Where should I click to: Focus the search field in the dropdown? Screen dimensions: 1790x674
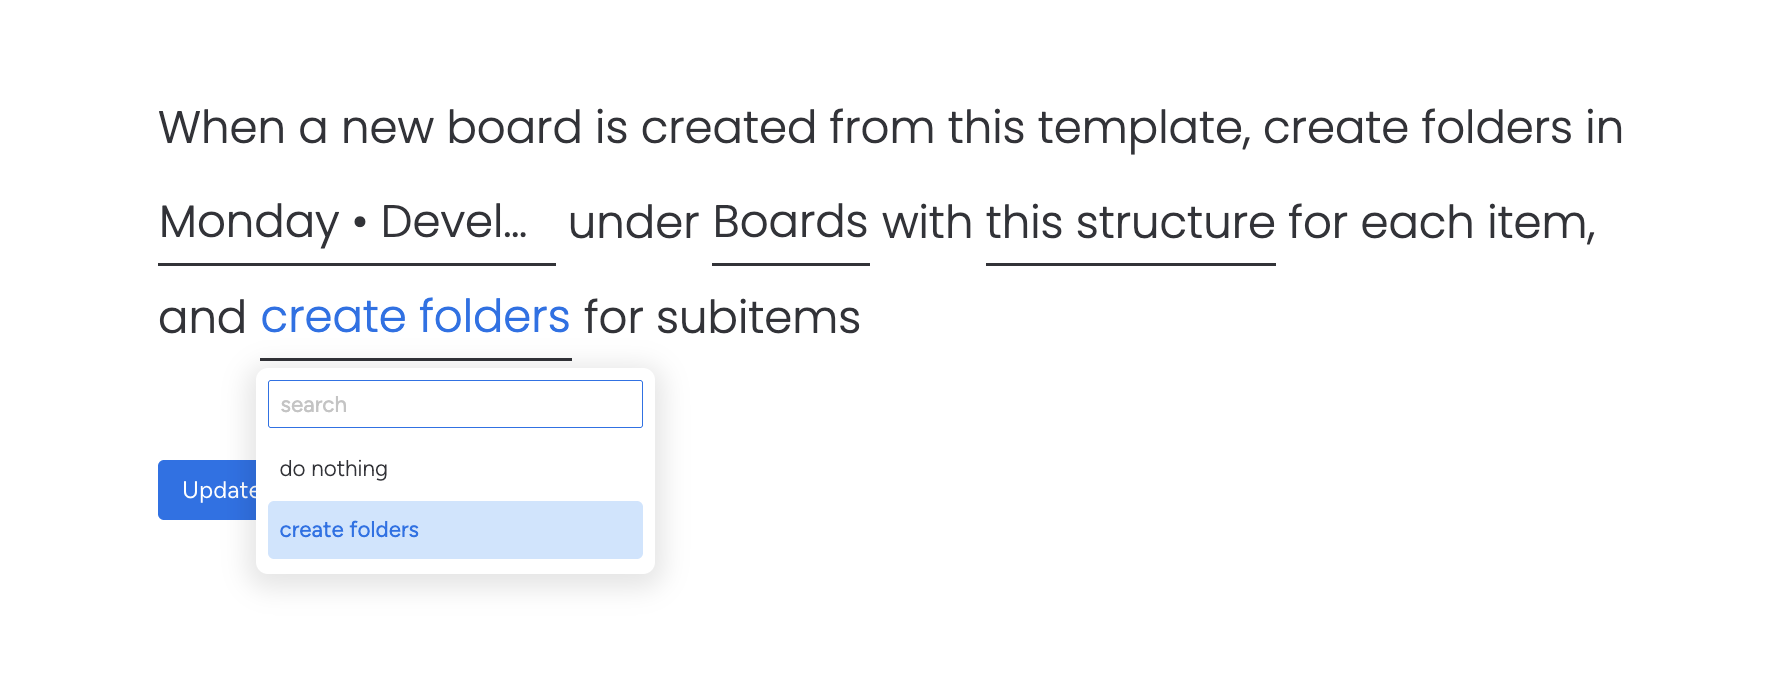pos(454,405)
